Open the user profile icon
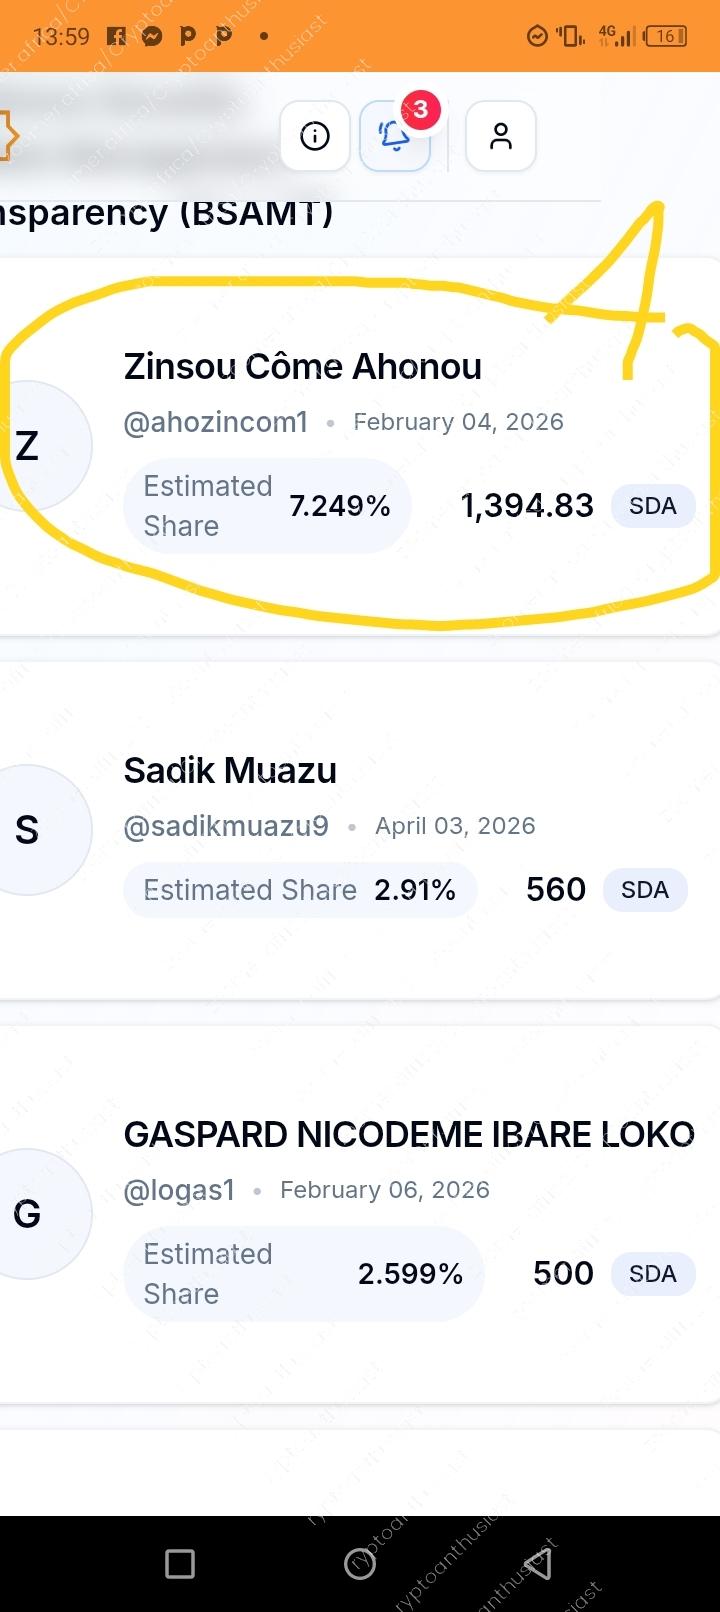Screen dimensions: 720x1612 click(x=501, y=136)
